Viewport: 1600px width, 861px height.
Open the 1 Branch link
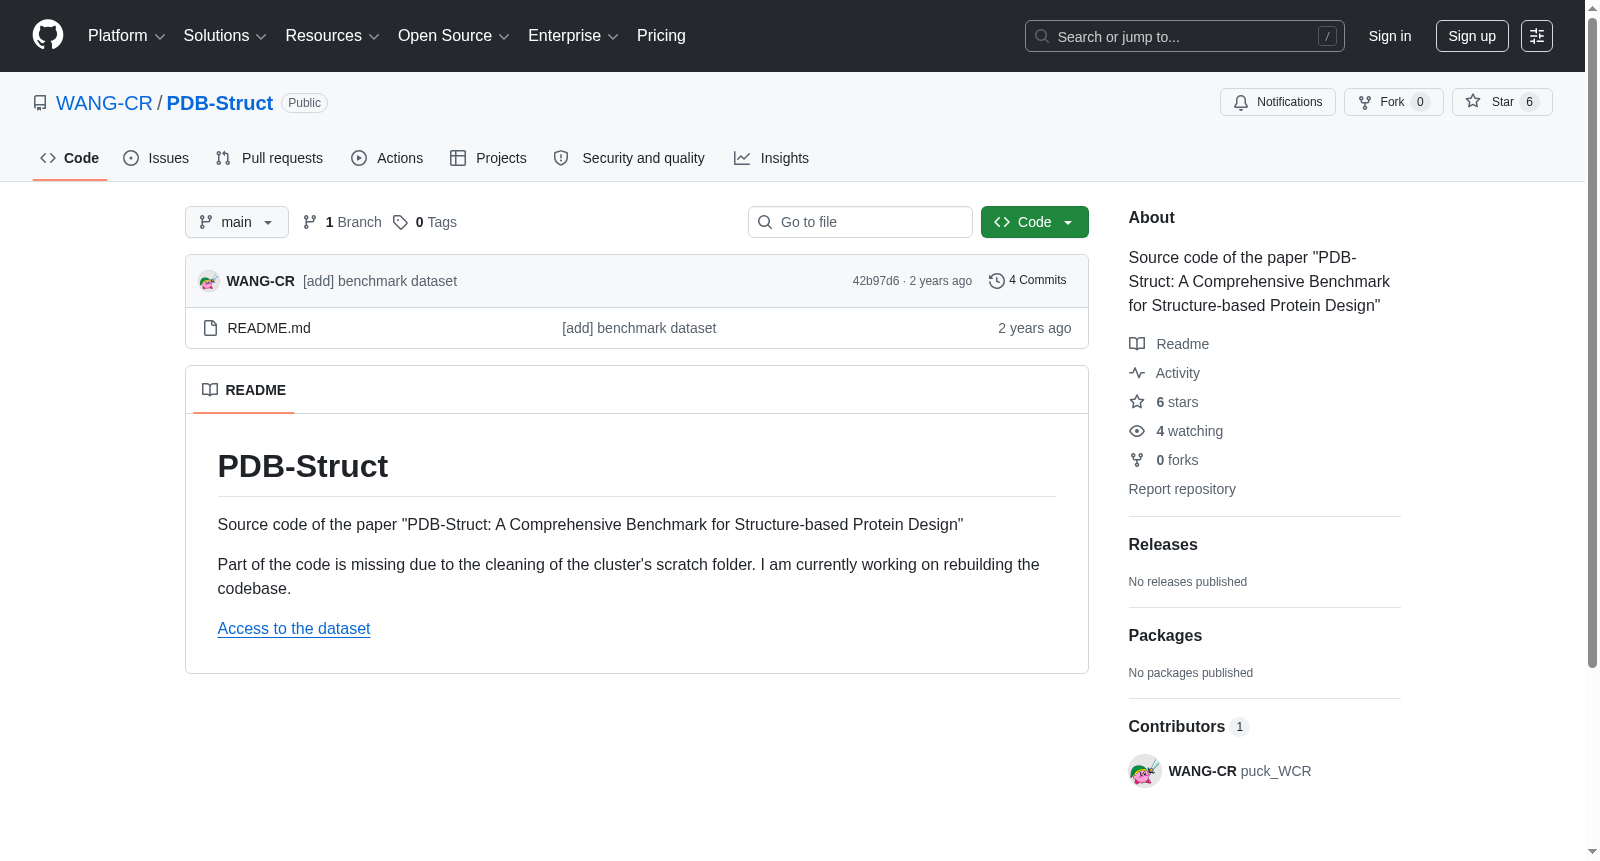[342, 222]
